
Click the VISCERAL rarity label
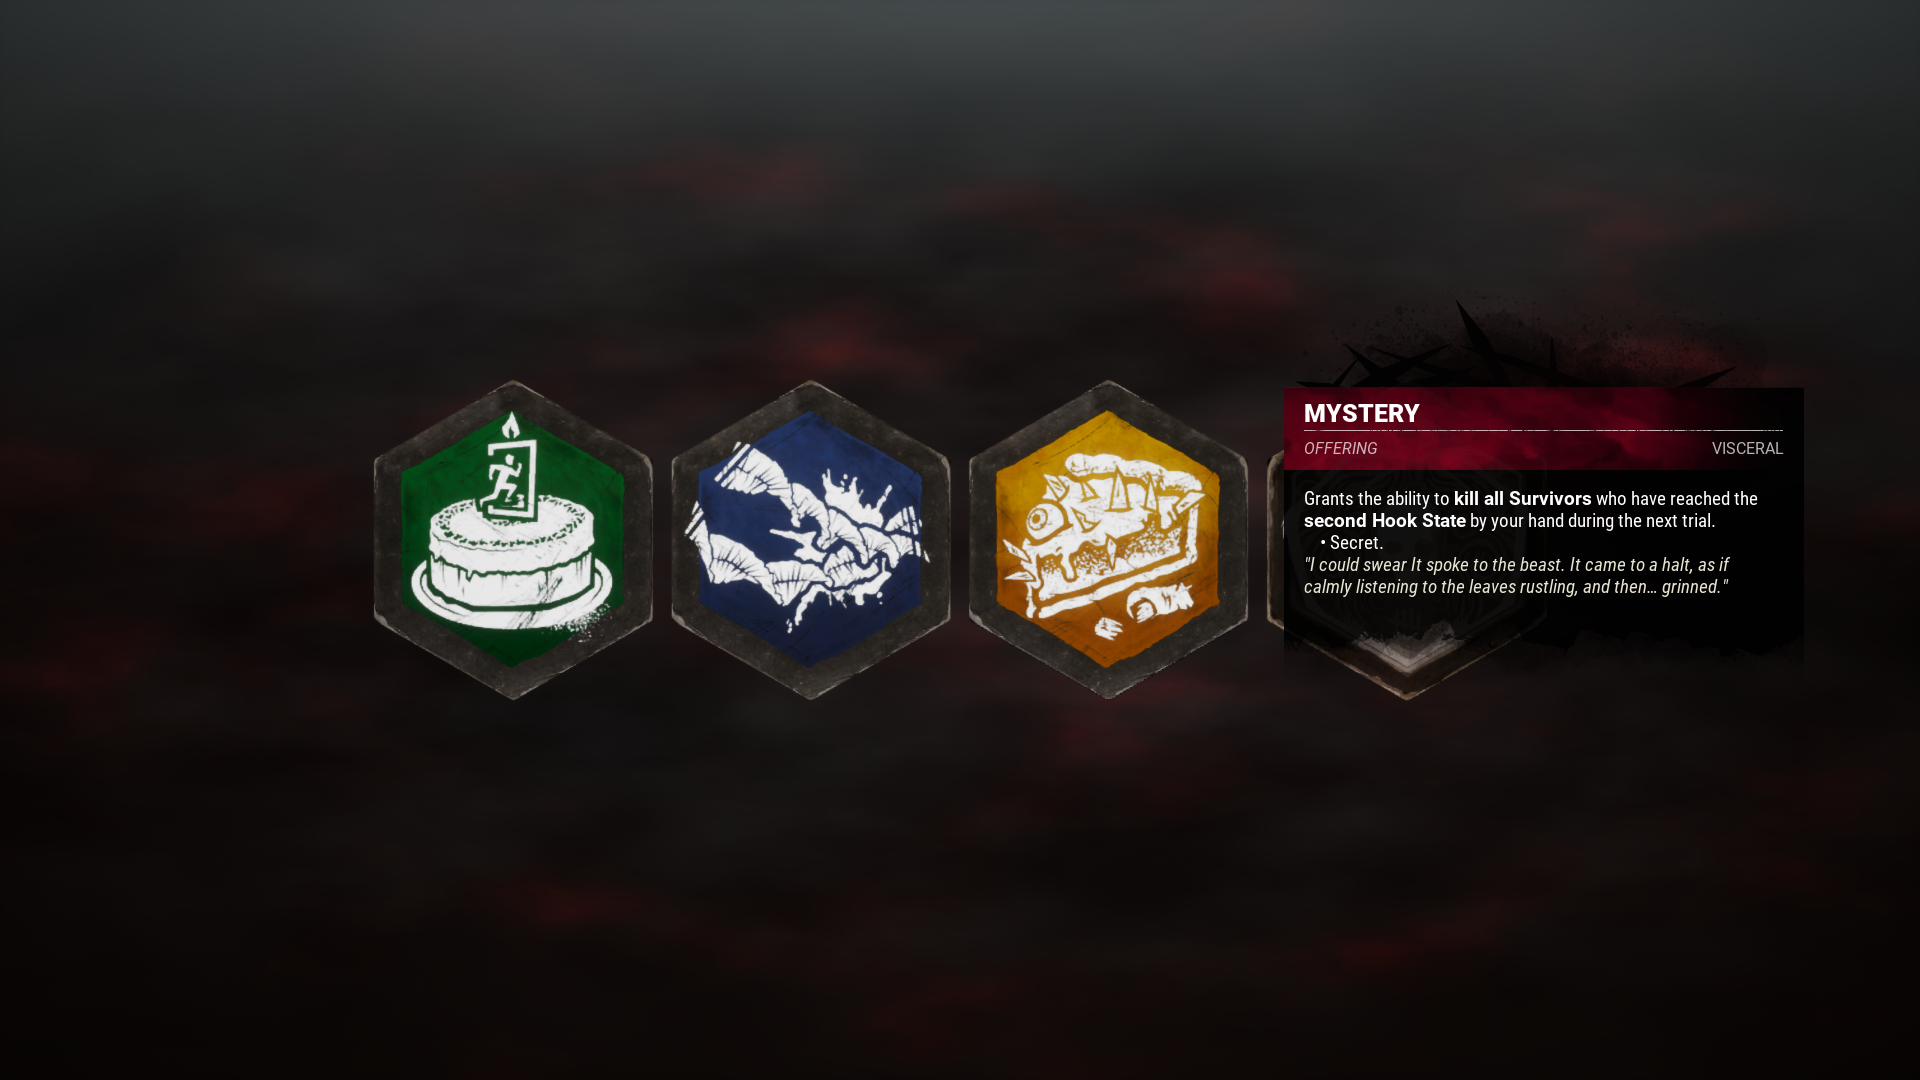[1747, 448]
